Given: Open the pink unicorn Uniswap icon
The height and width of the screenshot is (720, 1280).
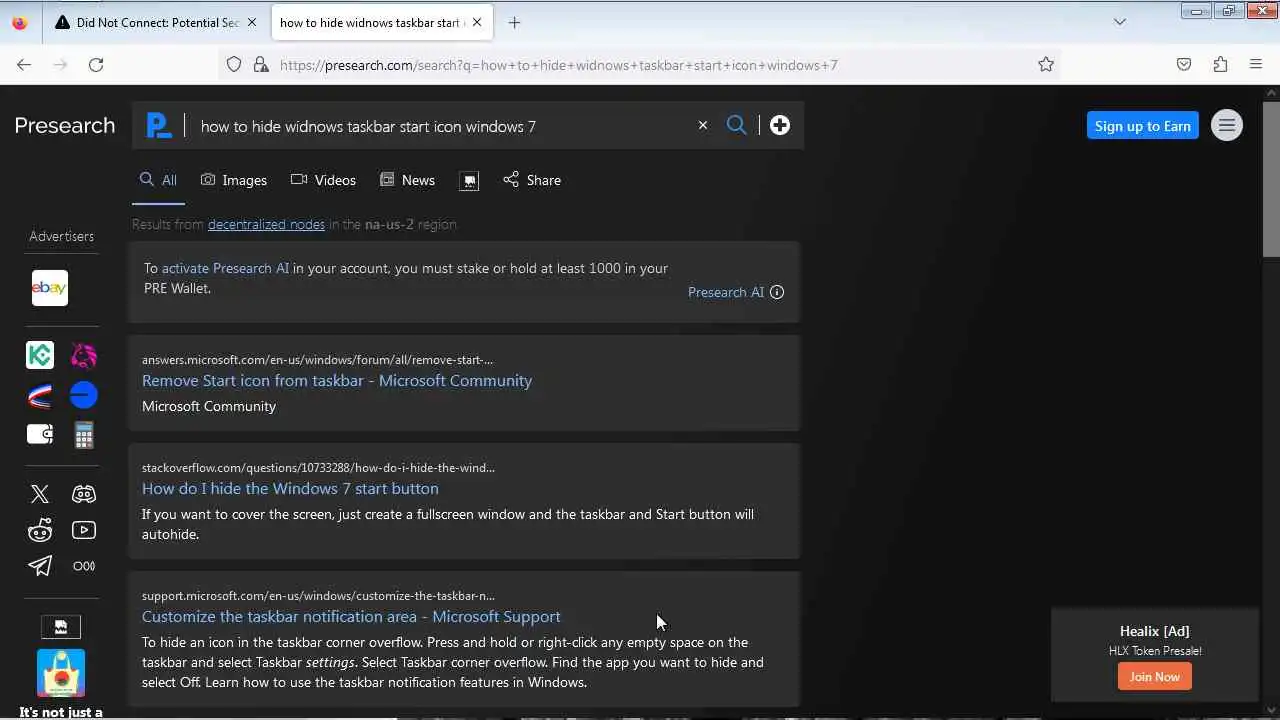Looking at the screenshot, I should pyautogui.click(x=84, y=355).
